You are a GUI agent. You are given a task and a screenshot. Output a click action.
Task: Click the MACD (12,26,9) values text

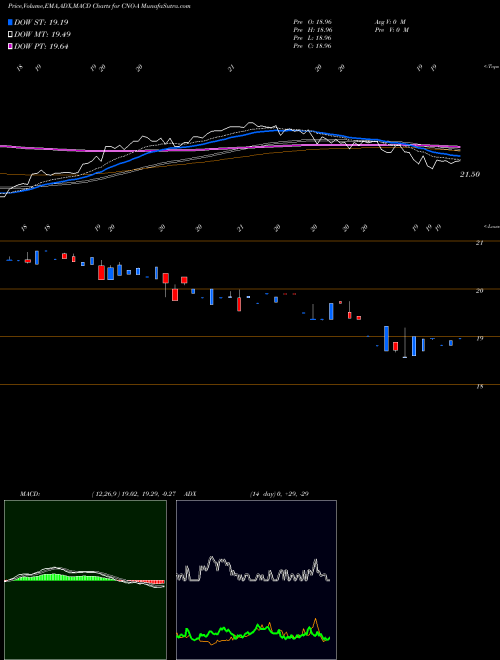(x=136, y=494)
